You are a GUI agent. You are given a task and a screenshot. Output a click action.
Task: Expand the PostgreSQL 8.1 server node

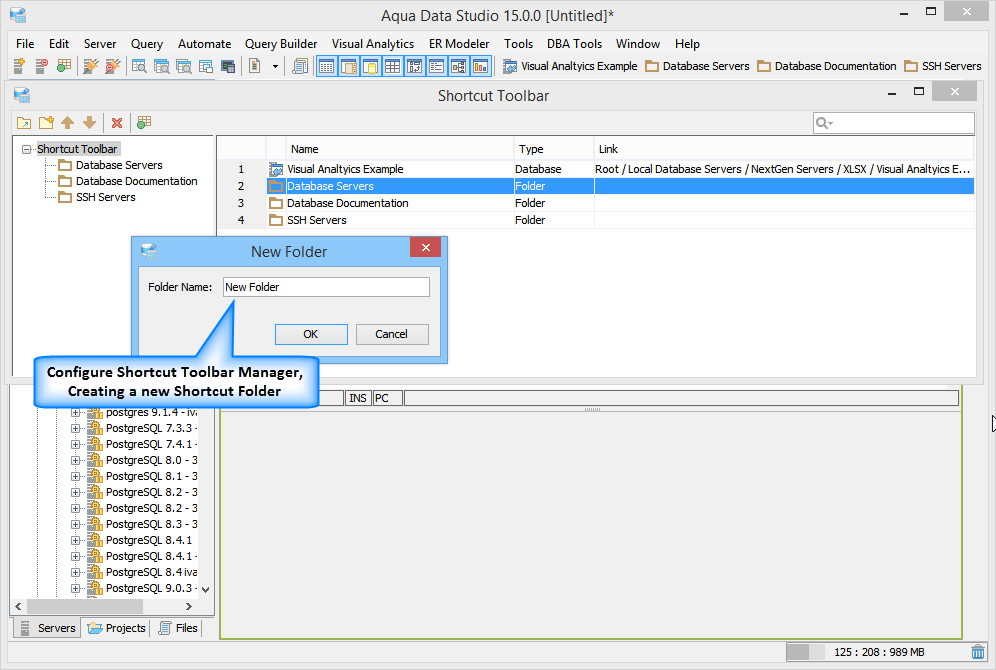75,476
